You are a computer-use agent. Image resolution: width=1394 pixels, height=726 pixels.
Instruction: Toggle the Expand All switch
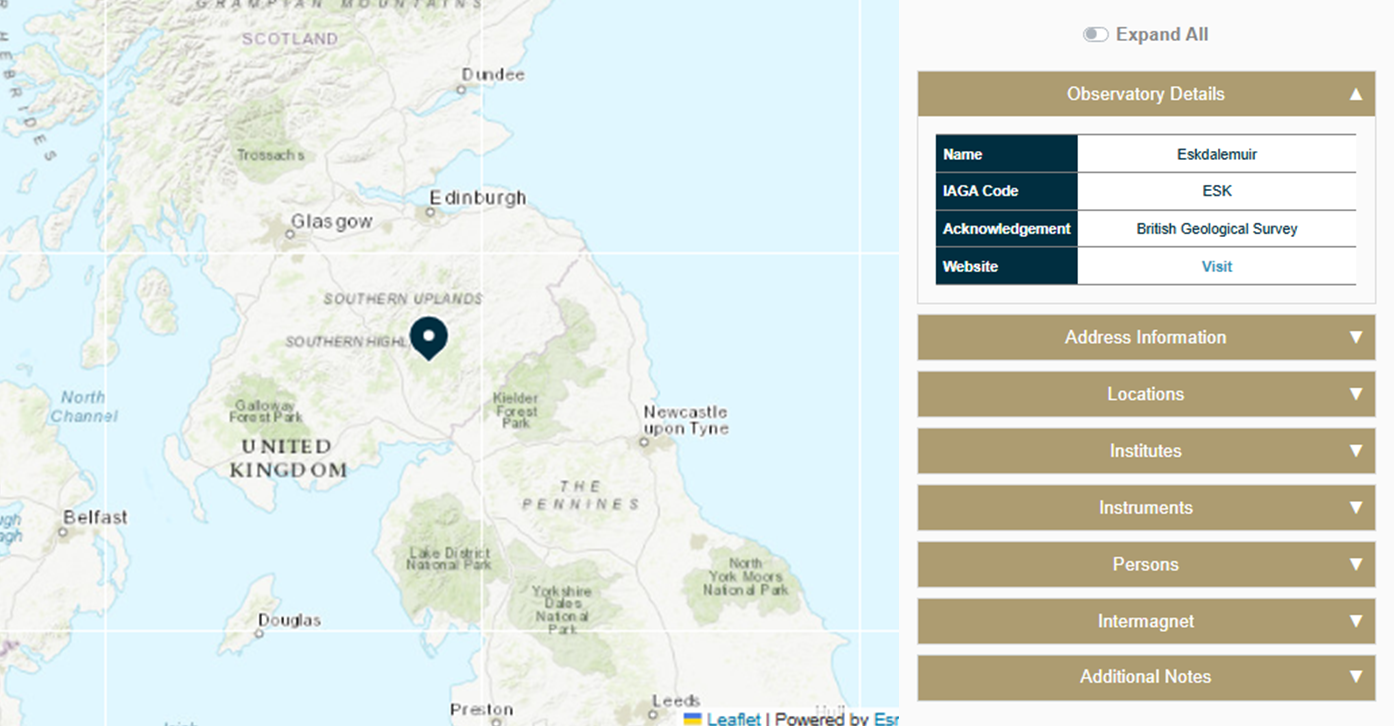point(1095,35)
